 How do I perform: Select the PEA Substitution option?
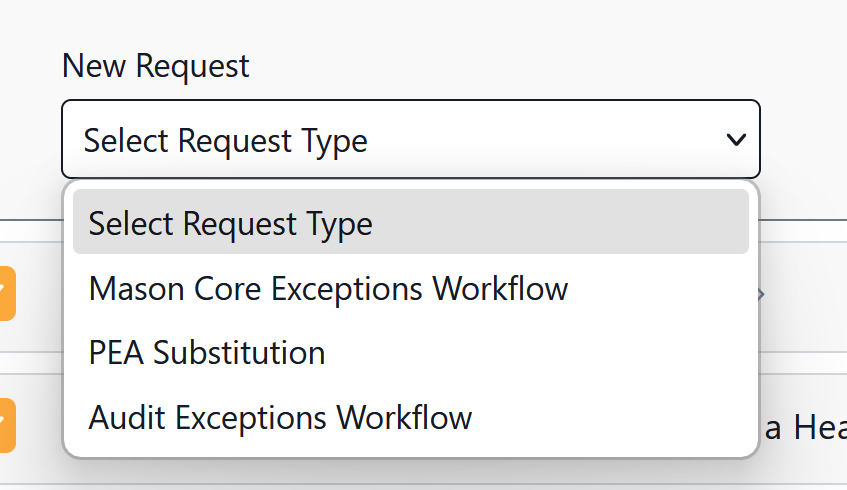coord(207,353)
